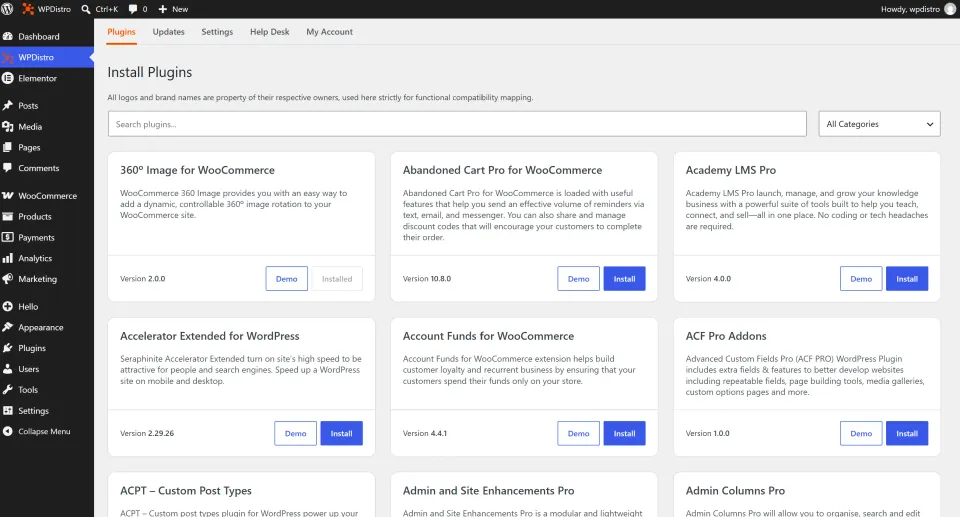Viewport: 960px width, 517px height.
Task: Click the Appearance paintbrush icon
Action: (8, 327)
